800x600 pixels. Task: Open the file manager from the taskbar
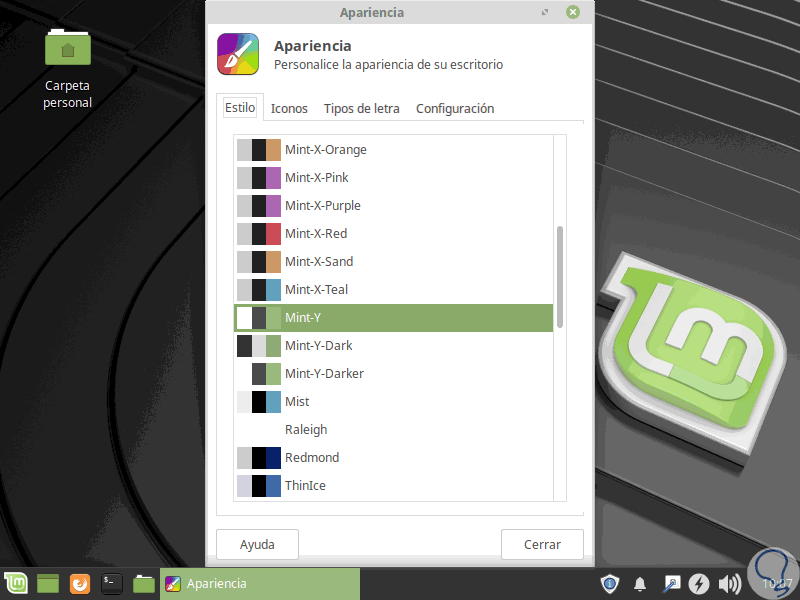coord(143,583)
